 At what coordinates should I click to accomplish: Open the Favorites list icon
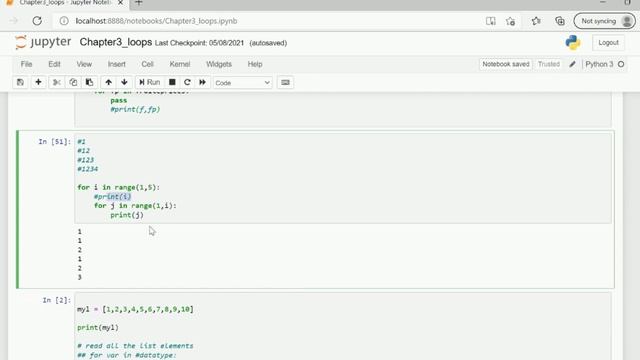pos(536,21)
